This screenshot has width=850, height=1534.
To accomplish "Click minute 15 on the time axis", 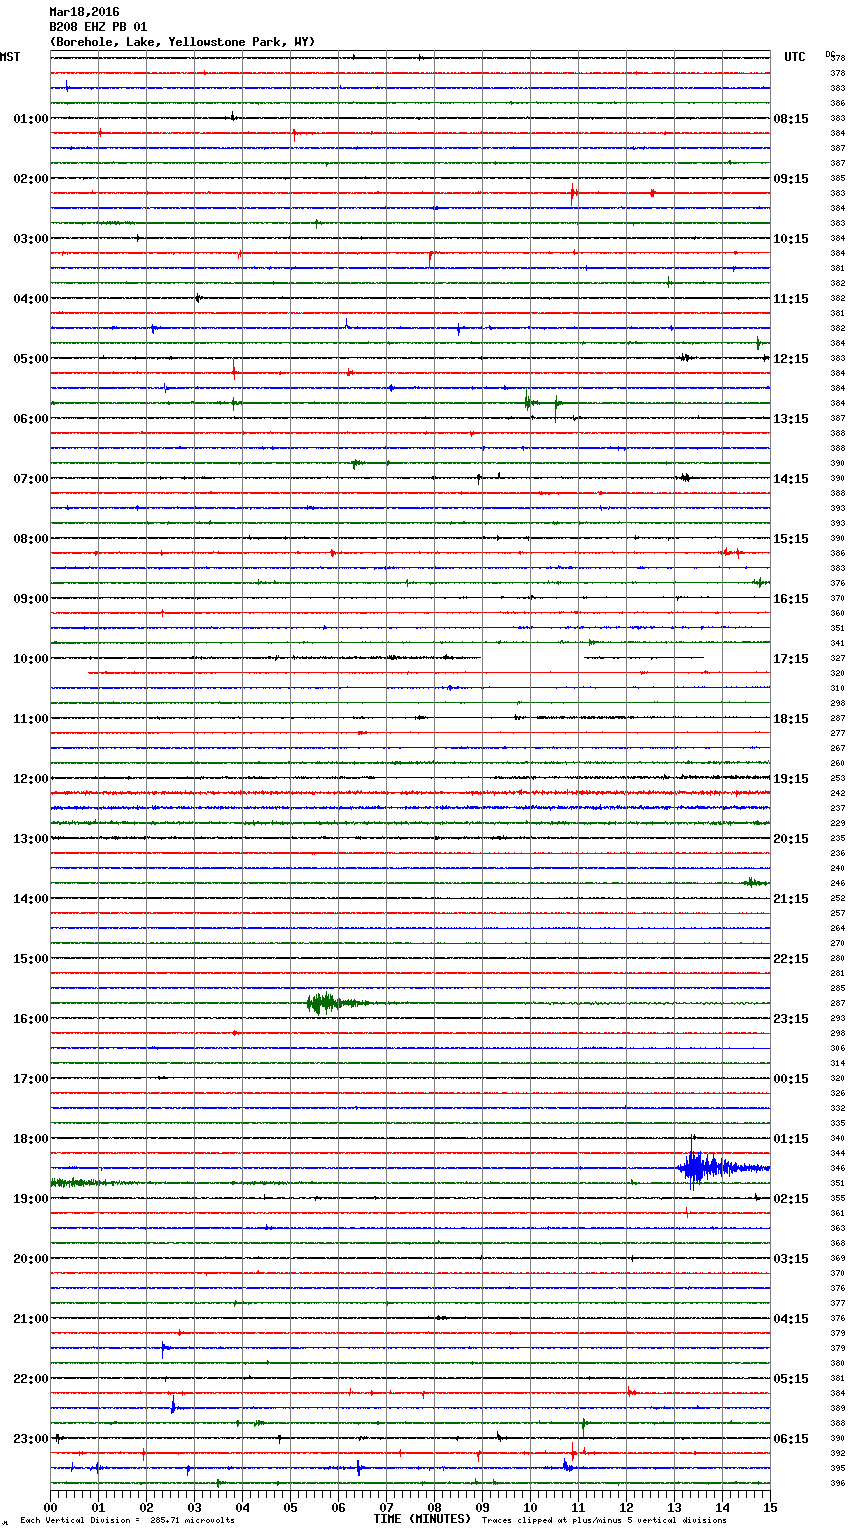I will pyautogui.click(x=770, y=1507).
